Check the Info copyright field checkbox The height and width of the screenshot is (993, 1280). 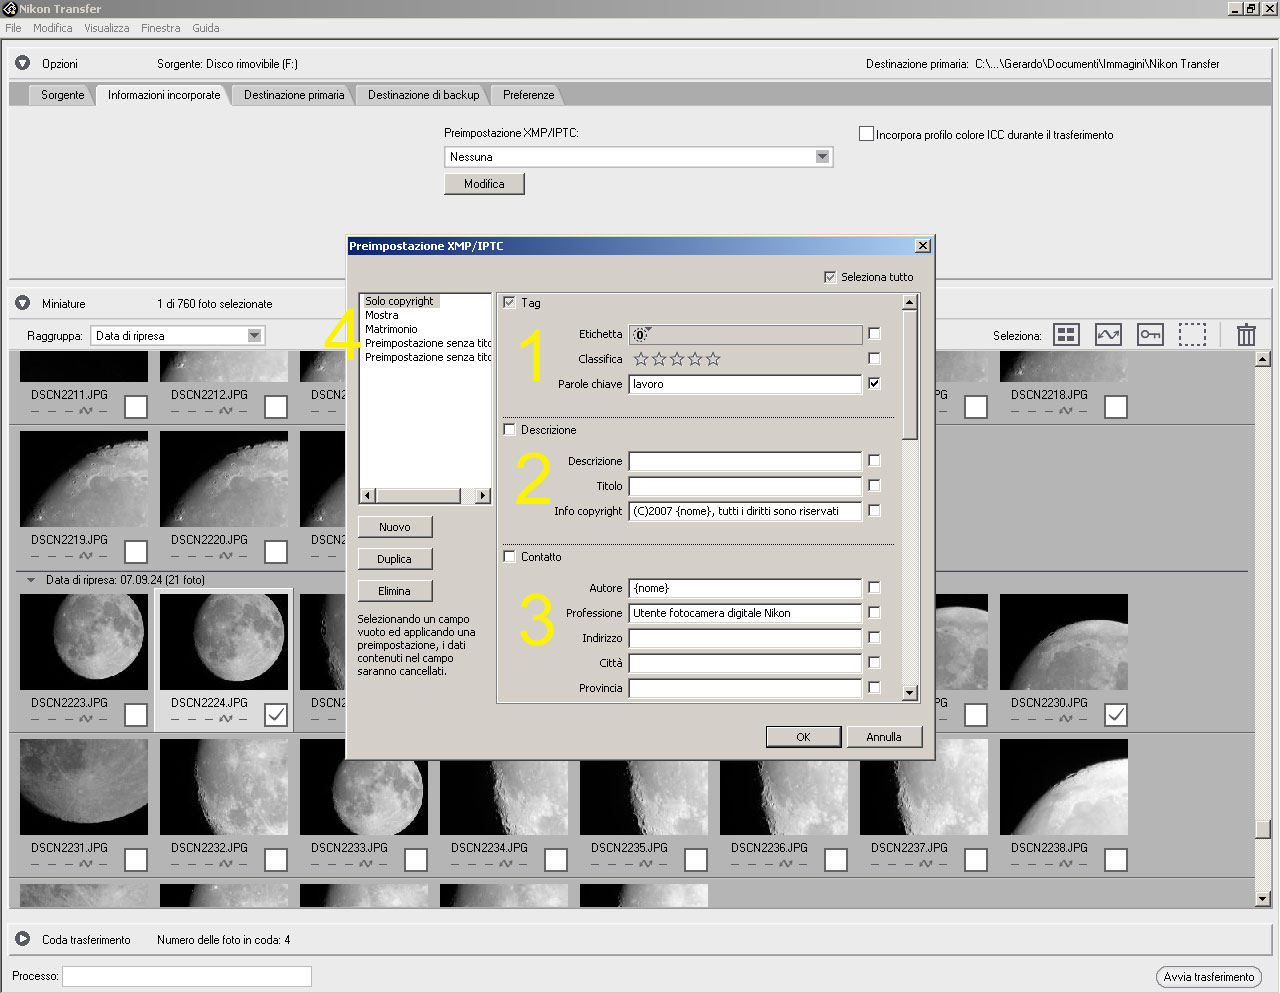pyautogui.click(x=874, y=510)
